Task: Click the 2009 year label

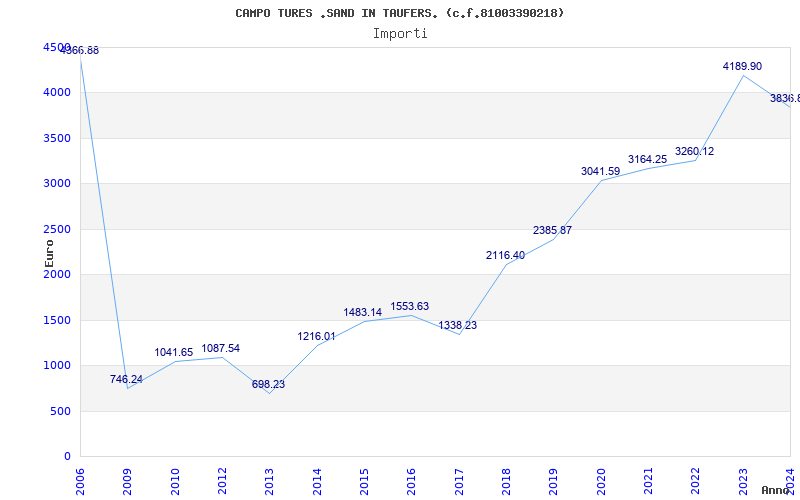Action: point(128,477)
